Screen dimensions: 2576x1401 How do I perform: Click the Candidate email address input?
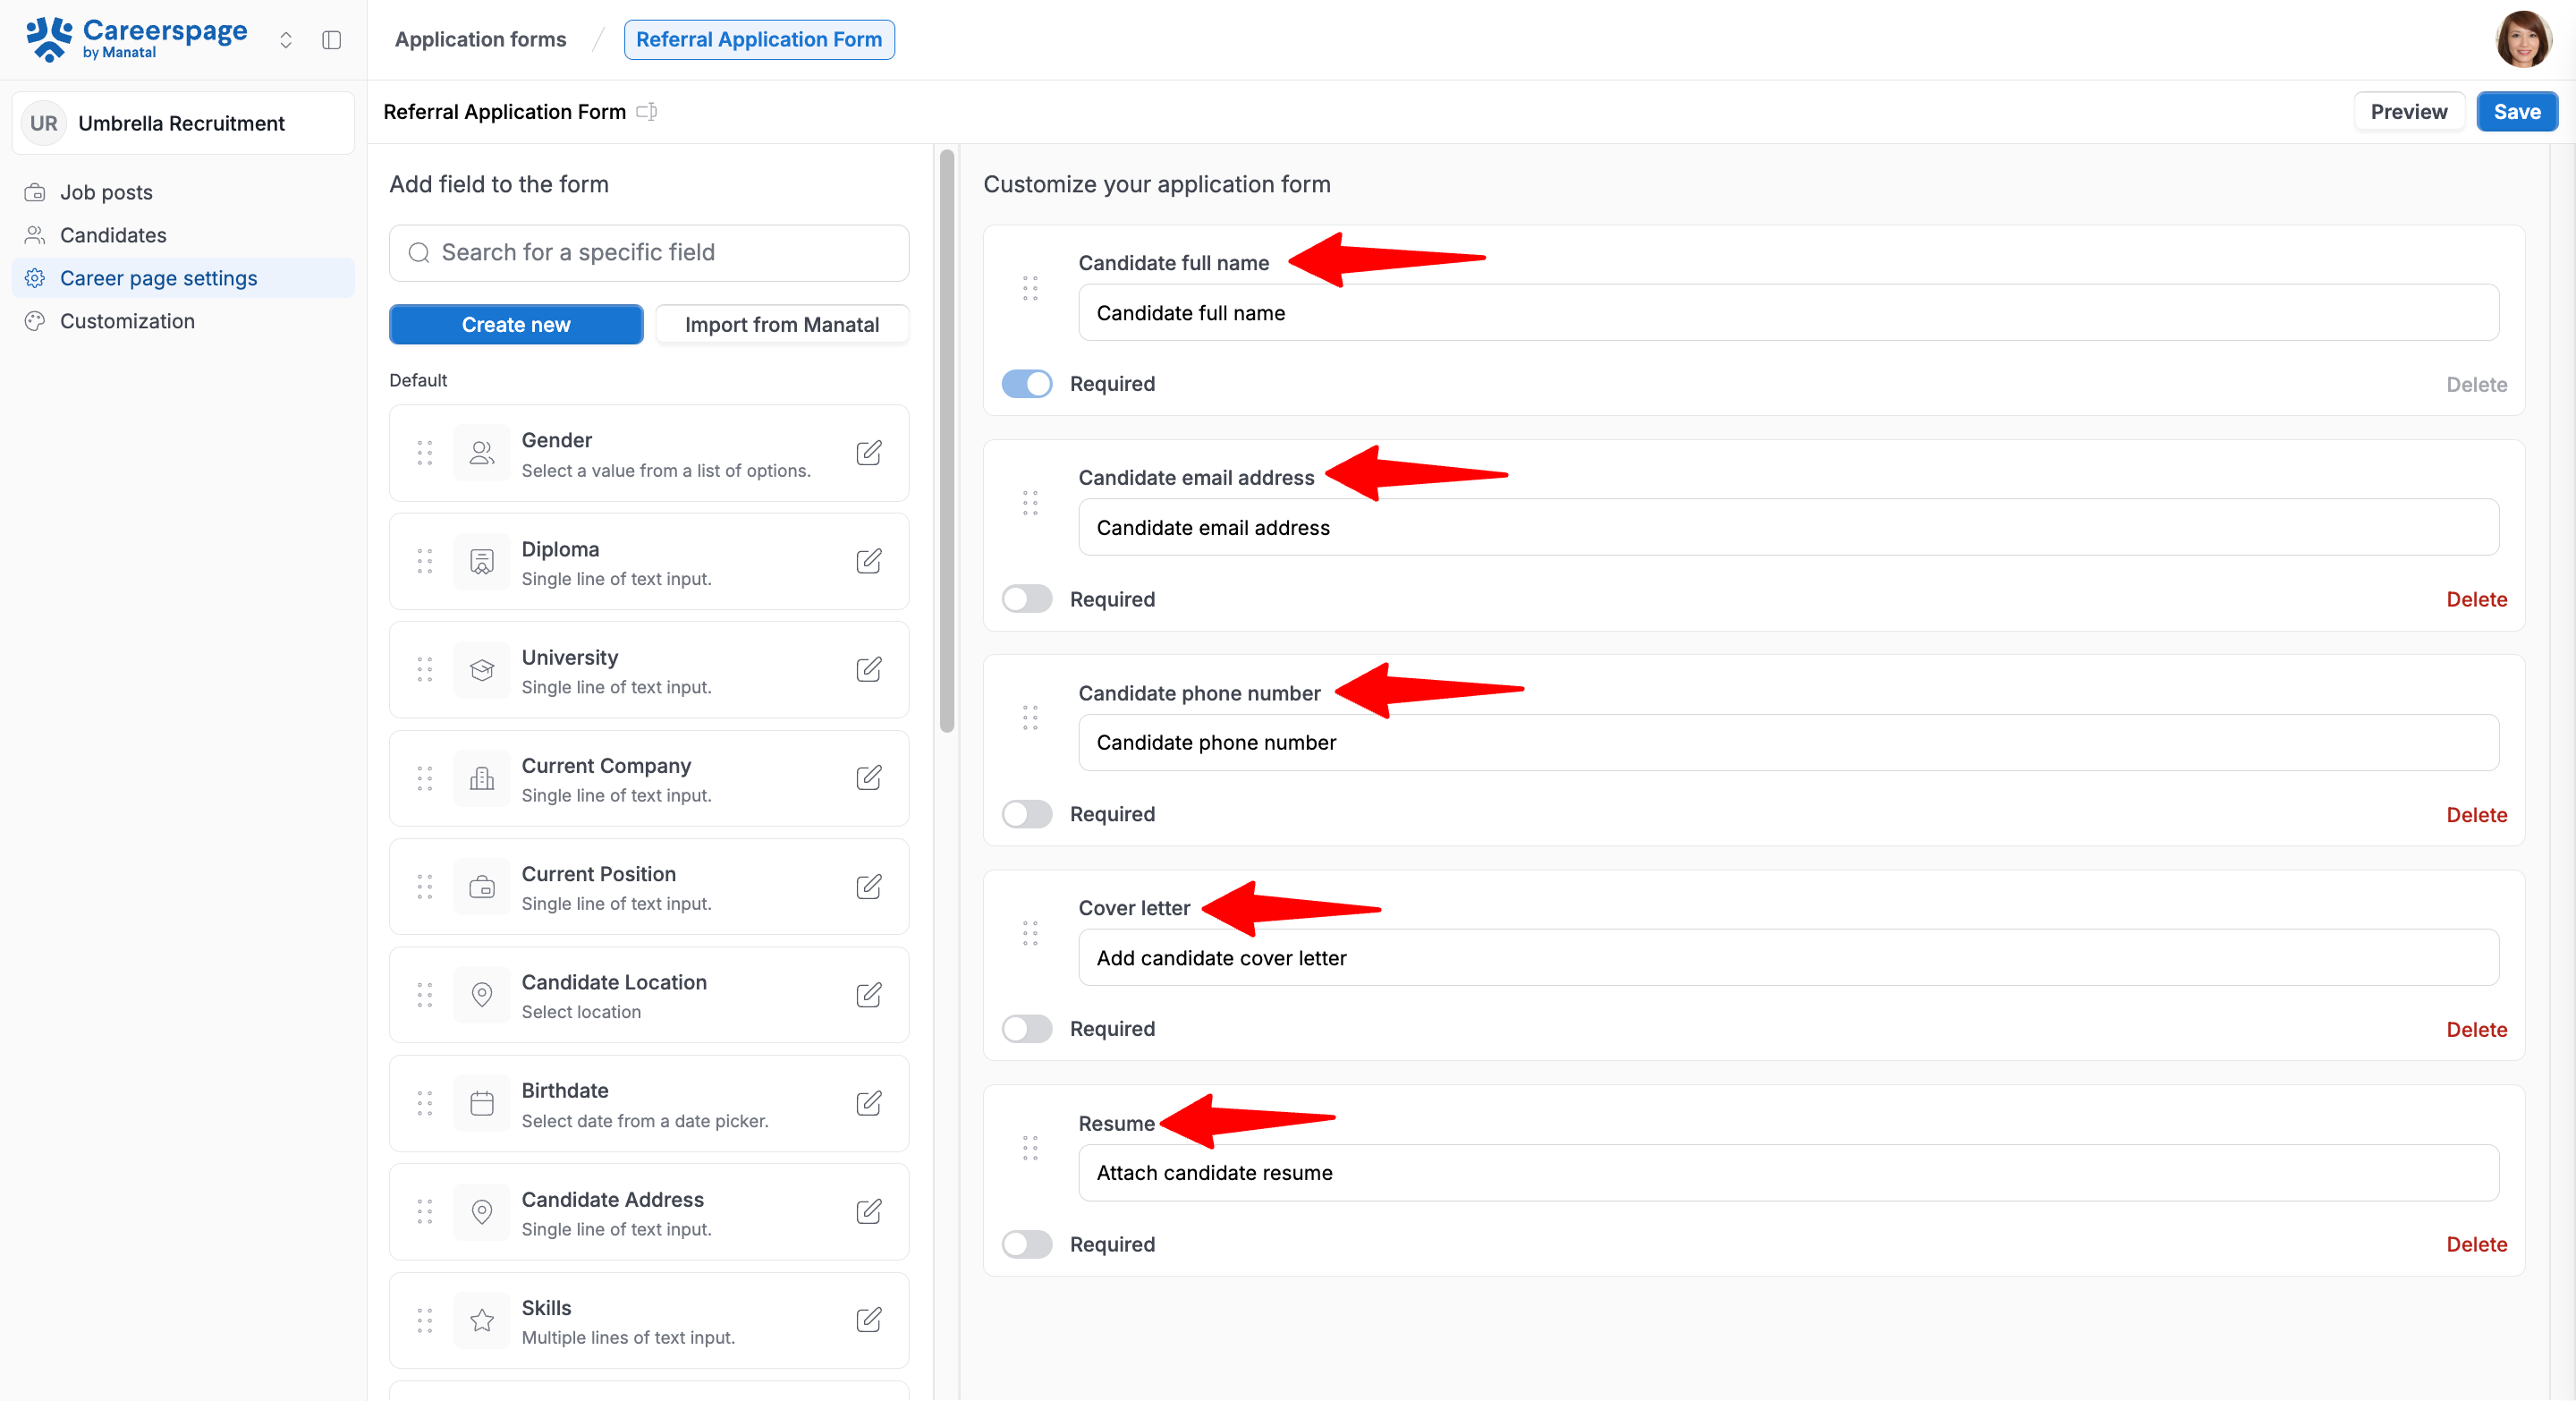coord(1788,528)
